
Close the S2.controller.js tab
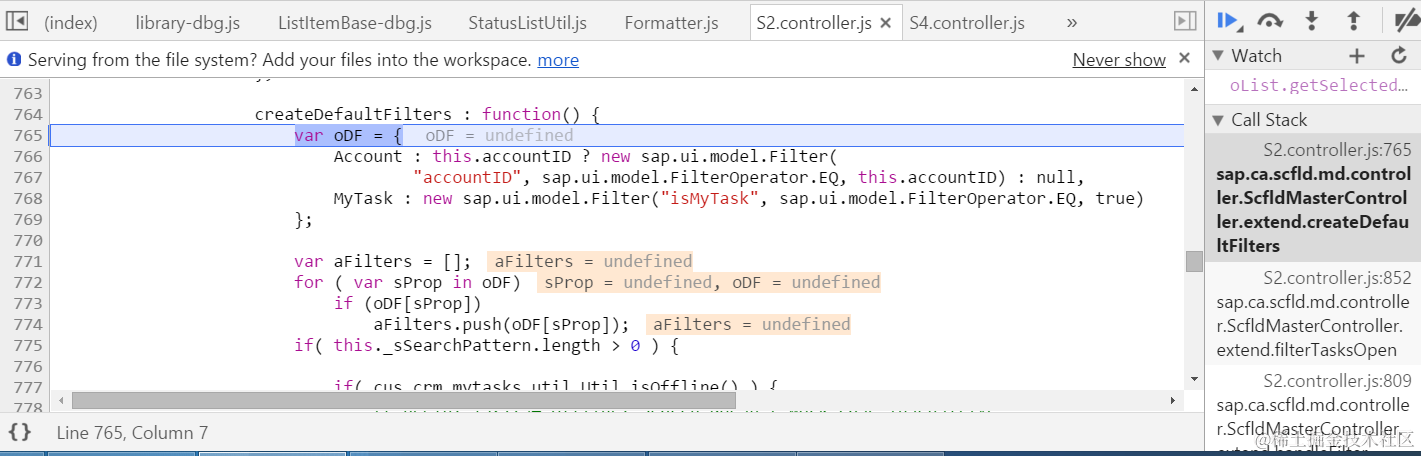tap(885, 22)
